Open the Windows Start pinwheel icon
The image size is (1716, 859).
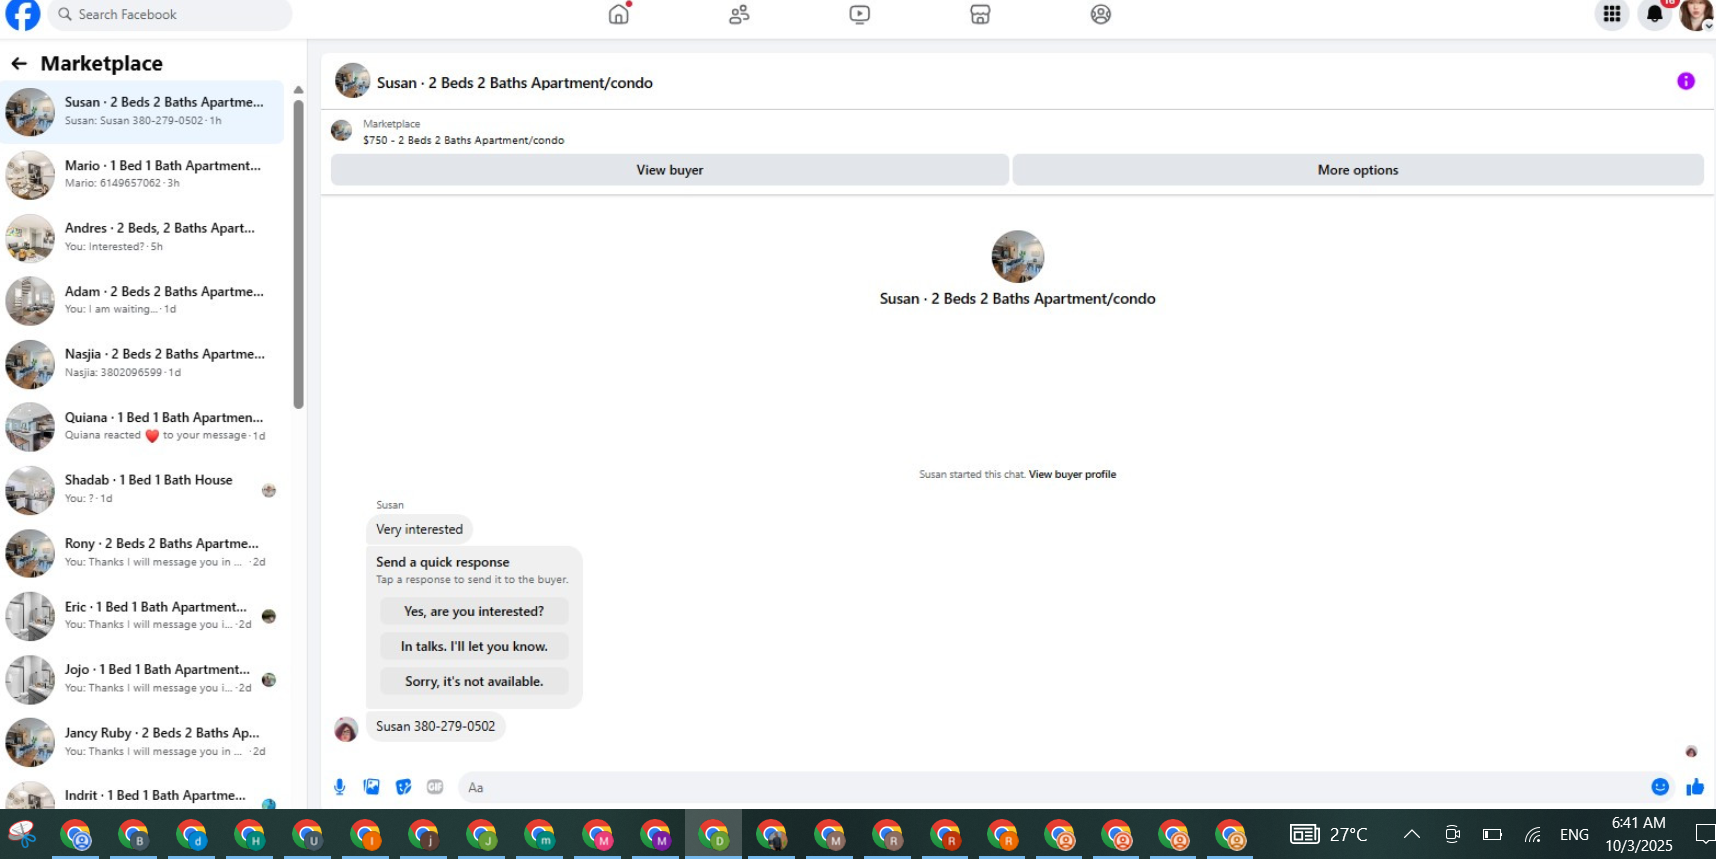click(22, 834)
